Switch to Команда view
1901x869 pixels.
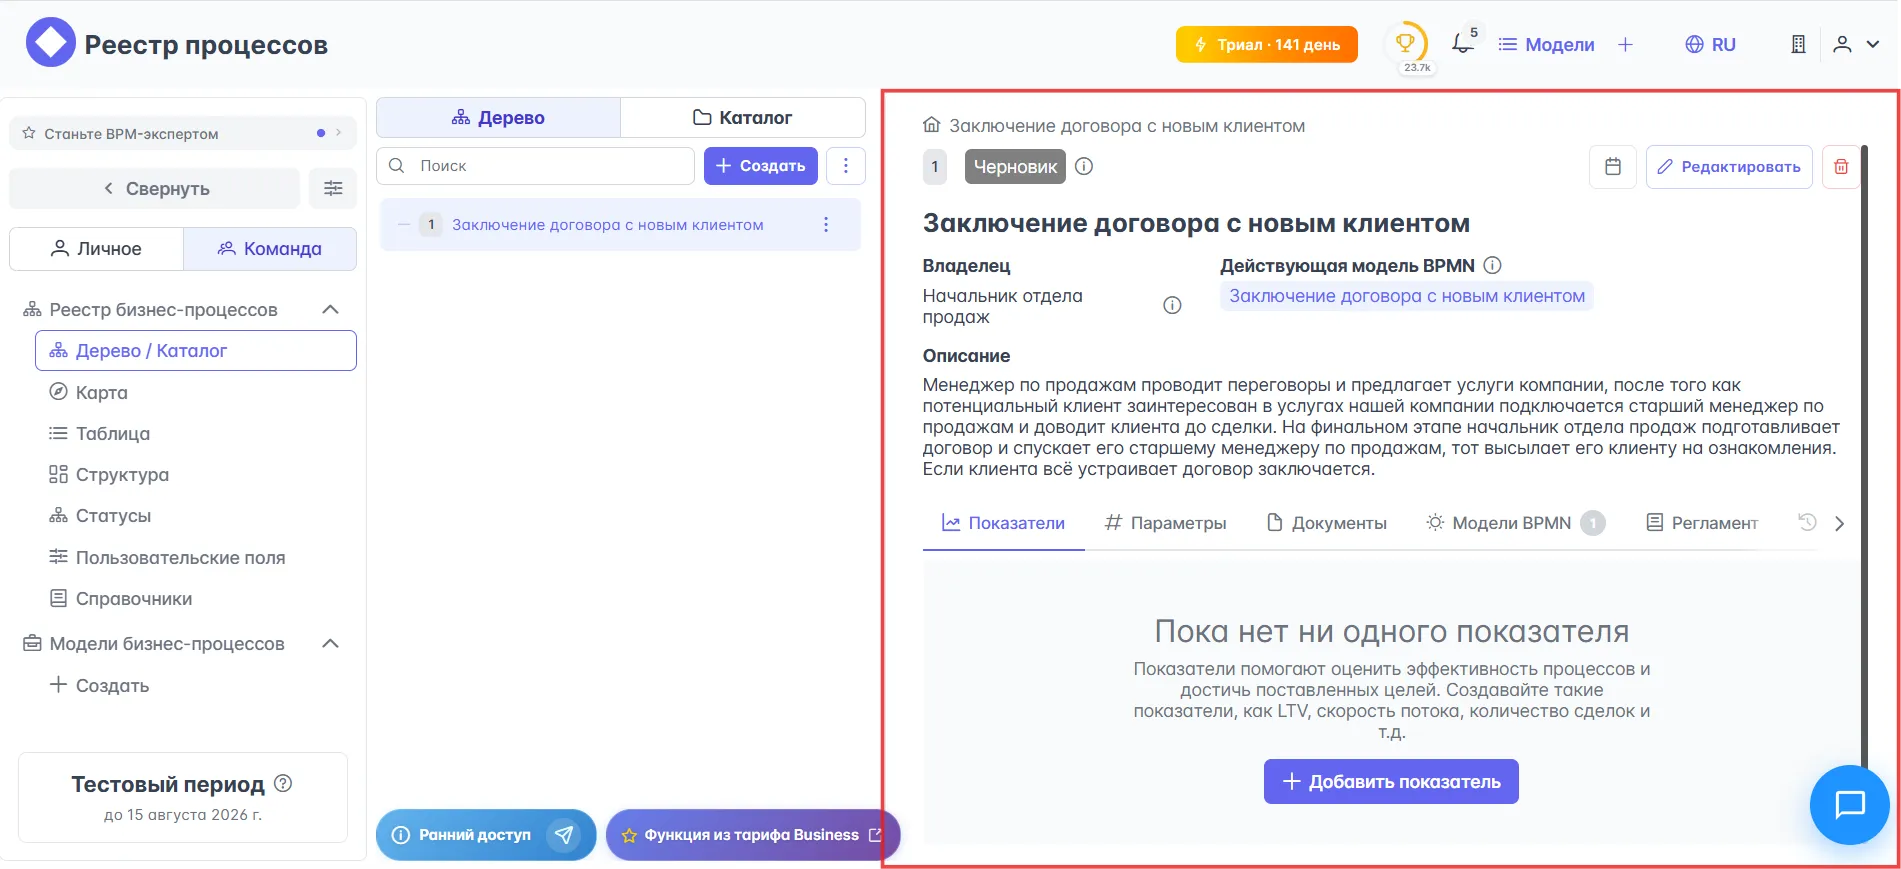[x=270, y=249]
